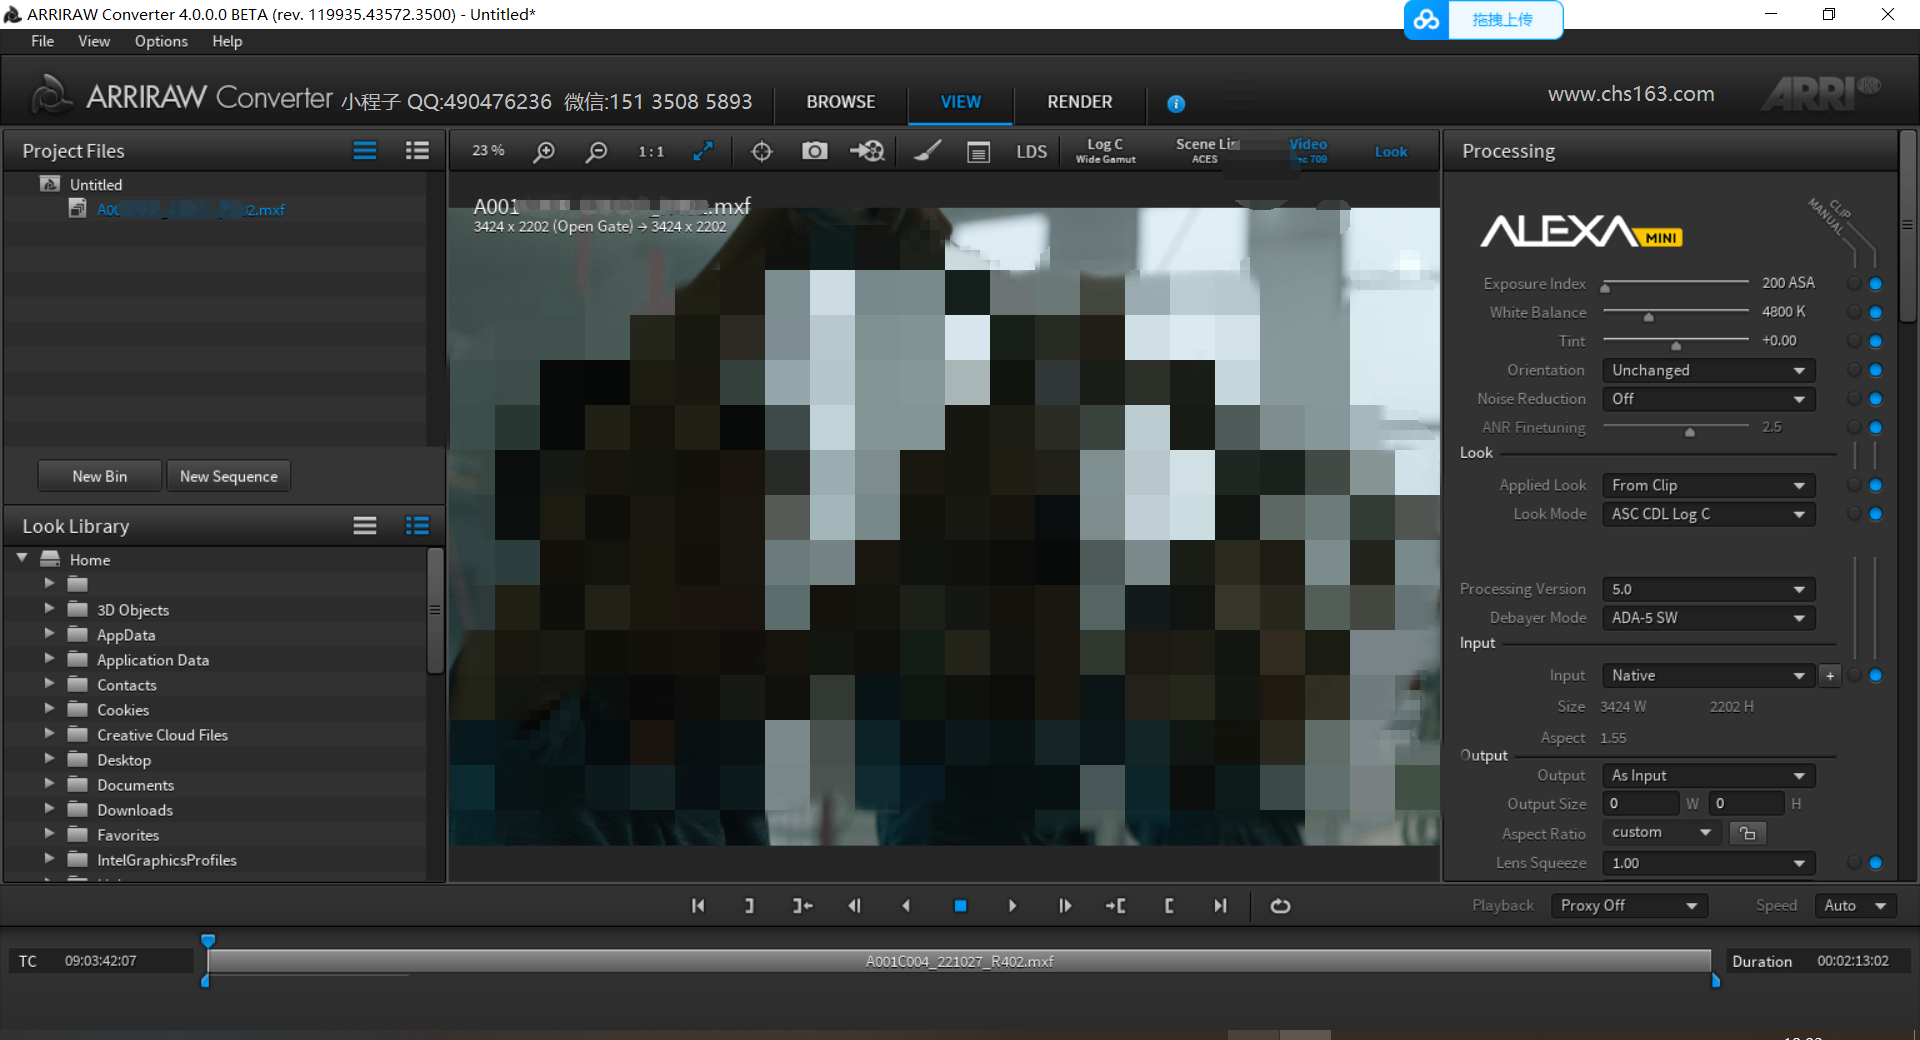1920x1040 pixels.
Task: Click the Output Size width field
Action: click(x=1640, y=804)
